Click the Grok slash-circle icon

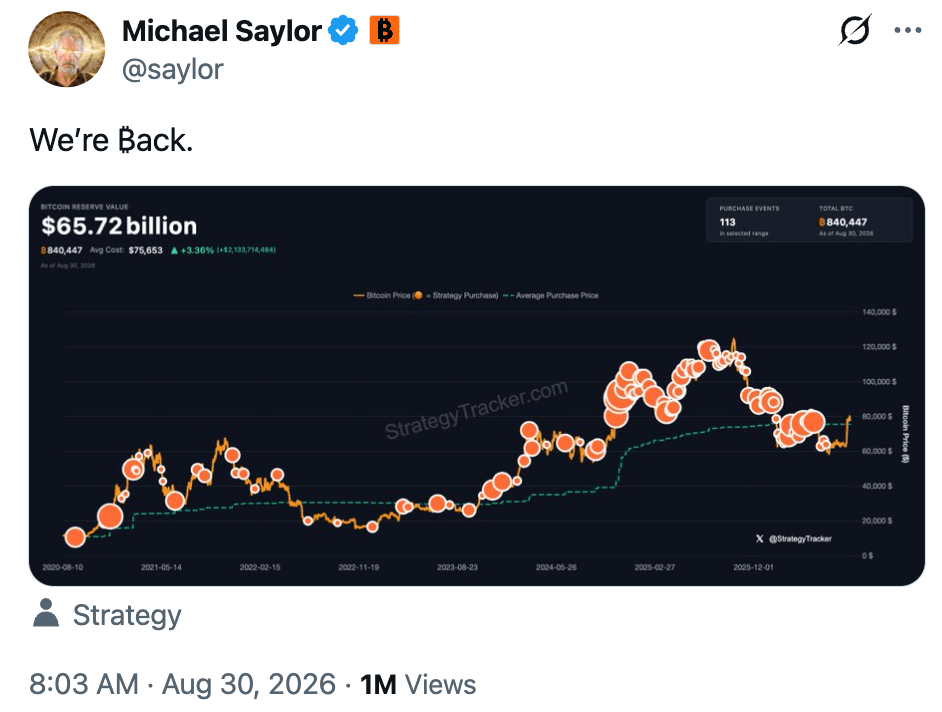854,30
